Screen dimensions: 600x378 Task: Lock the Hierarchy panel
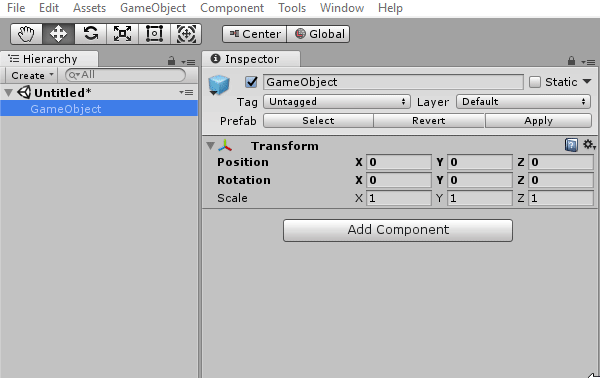point(171,61)
